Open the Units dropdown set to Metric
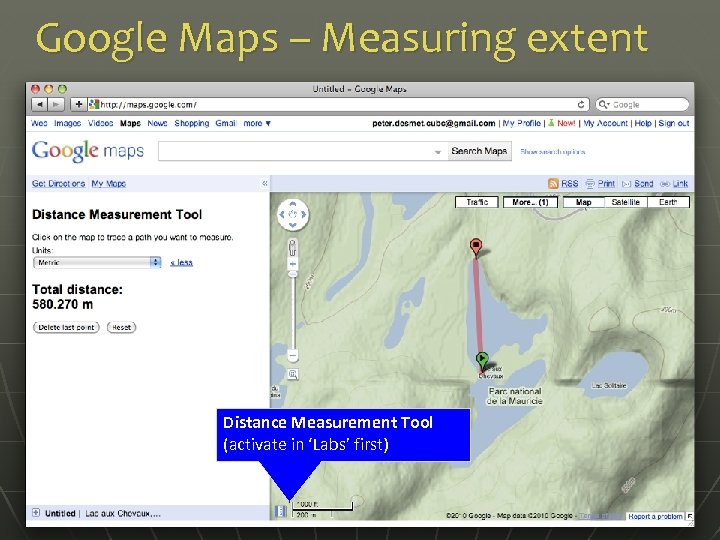The image size is (720, 540). [97, 262]
